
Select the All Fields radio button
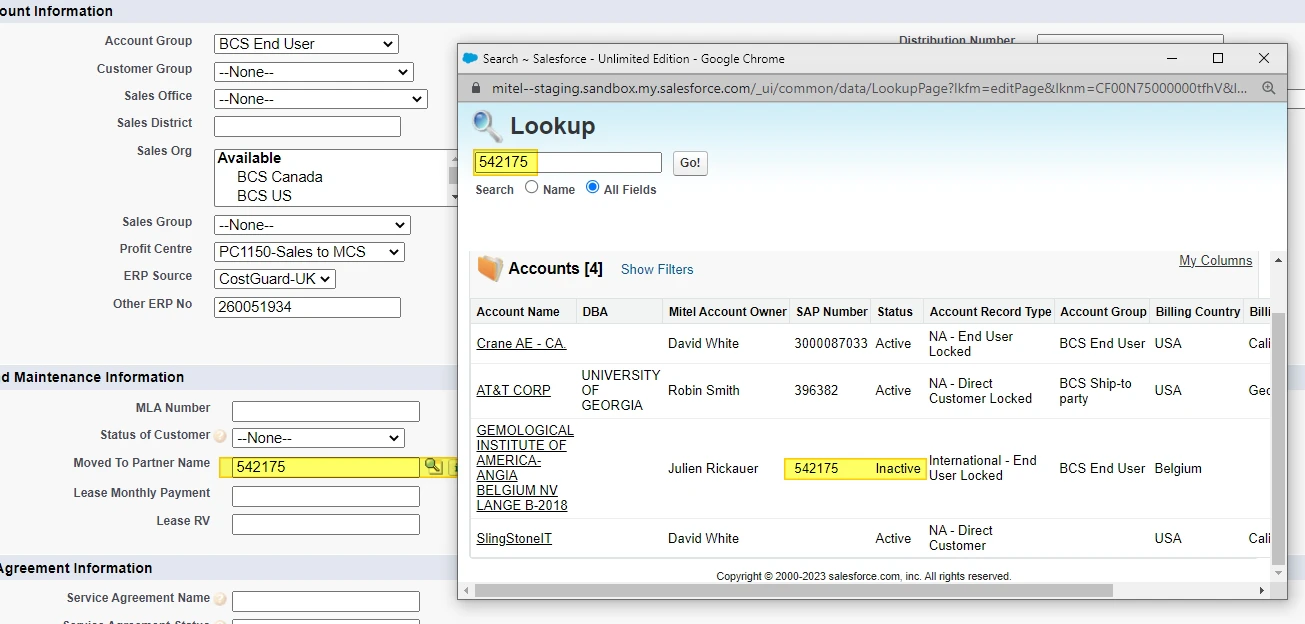pyautogui.click(x=593, y=187)
